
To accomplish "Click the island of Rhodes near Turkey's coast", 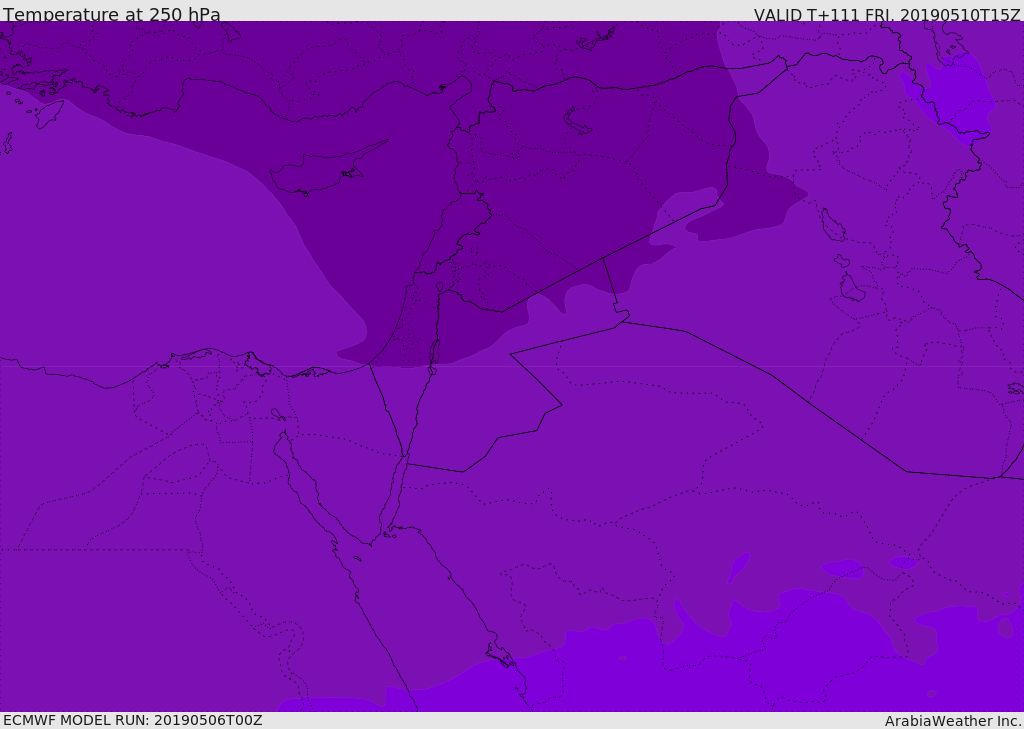I will [49, 114].
